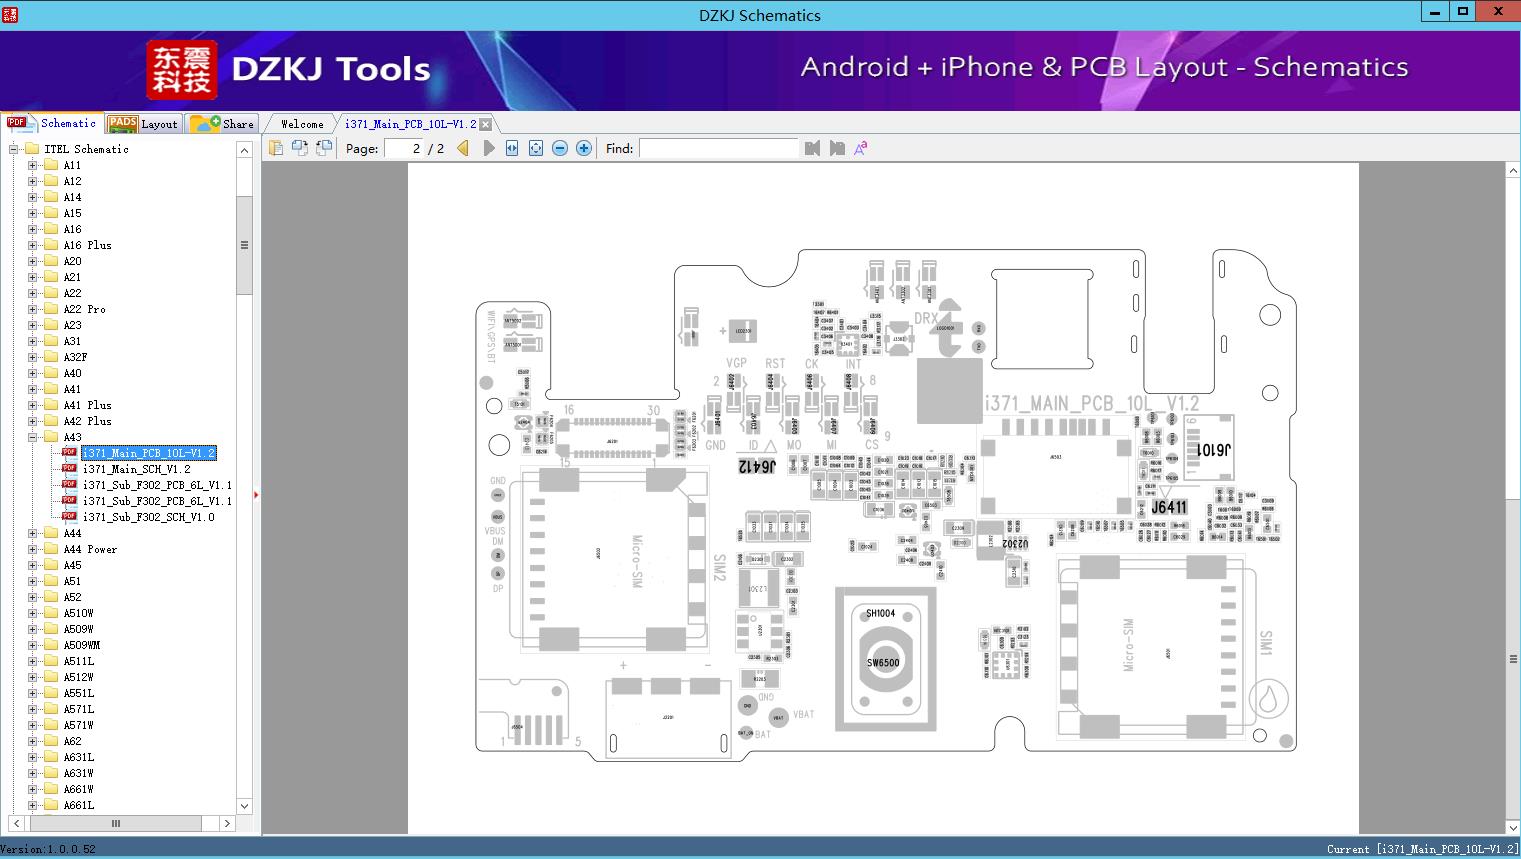This screenshot has width=1521, height=859.
Task: Go to next page with right arrow
Action: (488, 148)
